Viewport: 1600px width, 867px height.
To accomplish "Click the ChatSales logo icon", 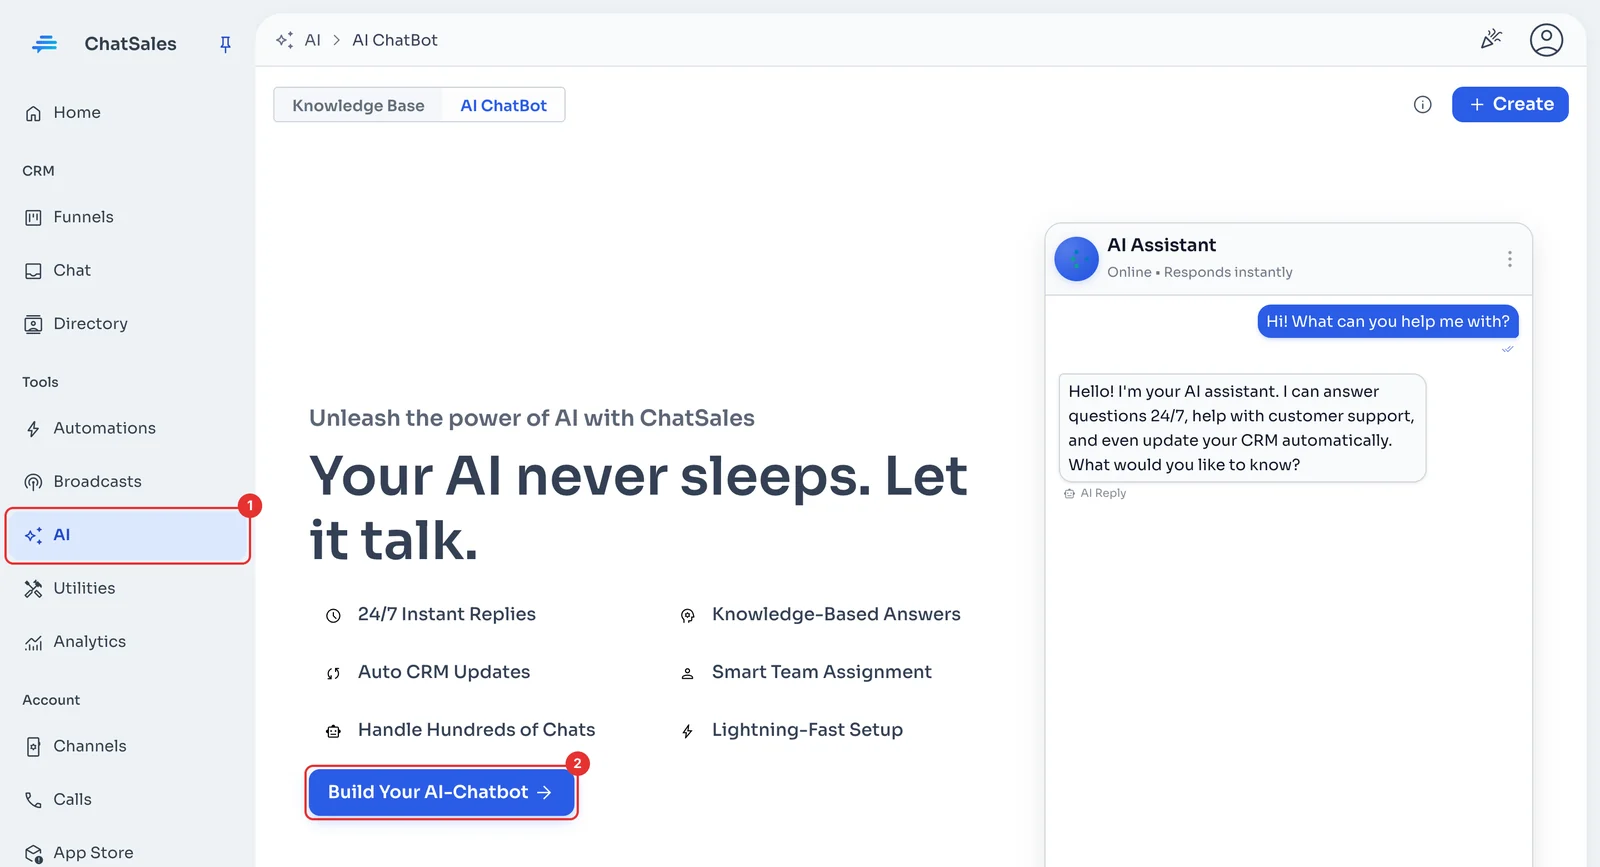I will [x=45, y=44].
